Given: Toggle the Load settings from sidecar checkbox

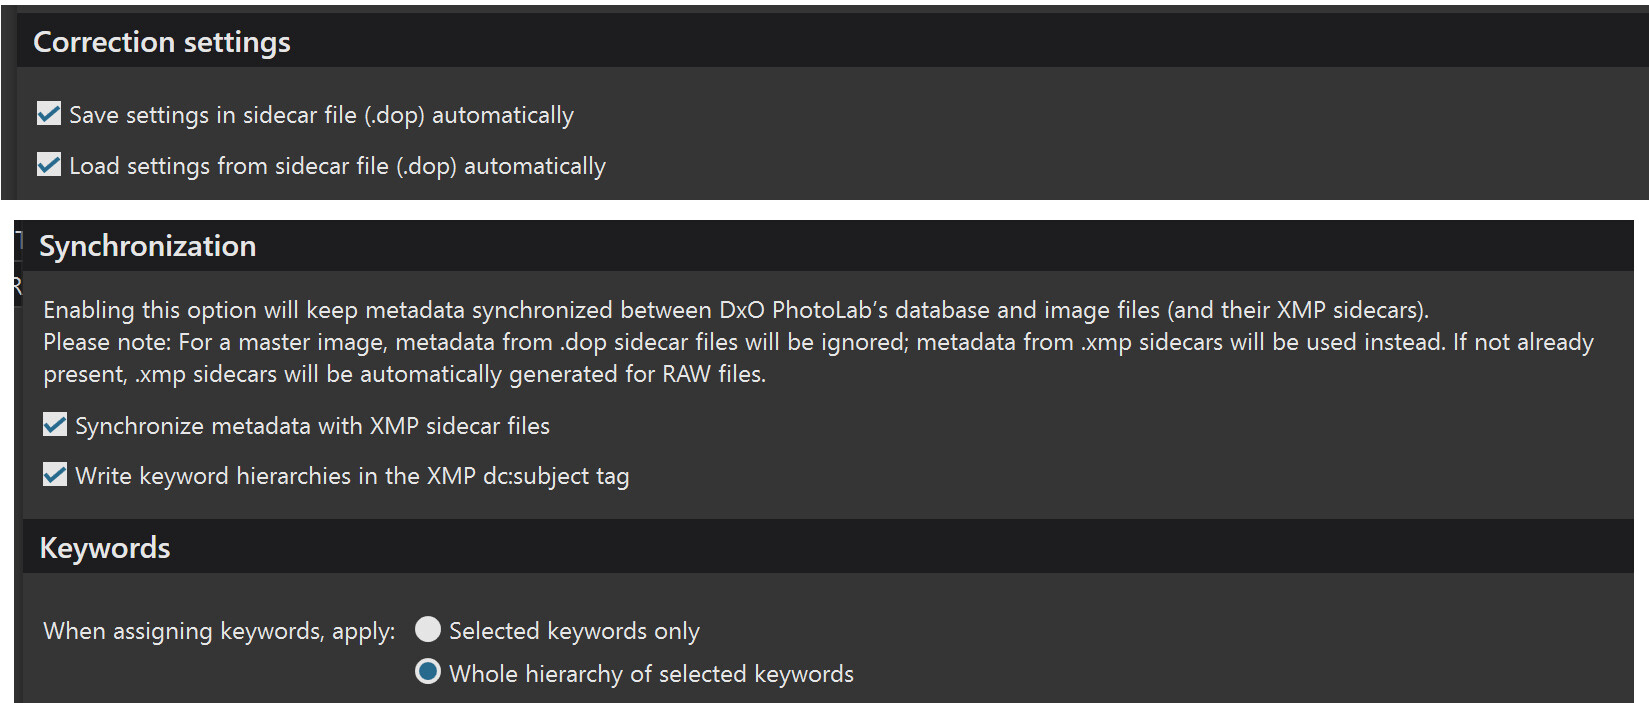Looking at the screenshot, I should (49, 165).
